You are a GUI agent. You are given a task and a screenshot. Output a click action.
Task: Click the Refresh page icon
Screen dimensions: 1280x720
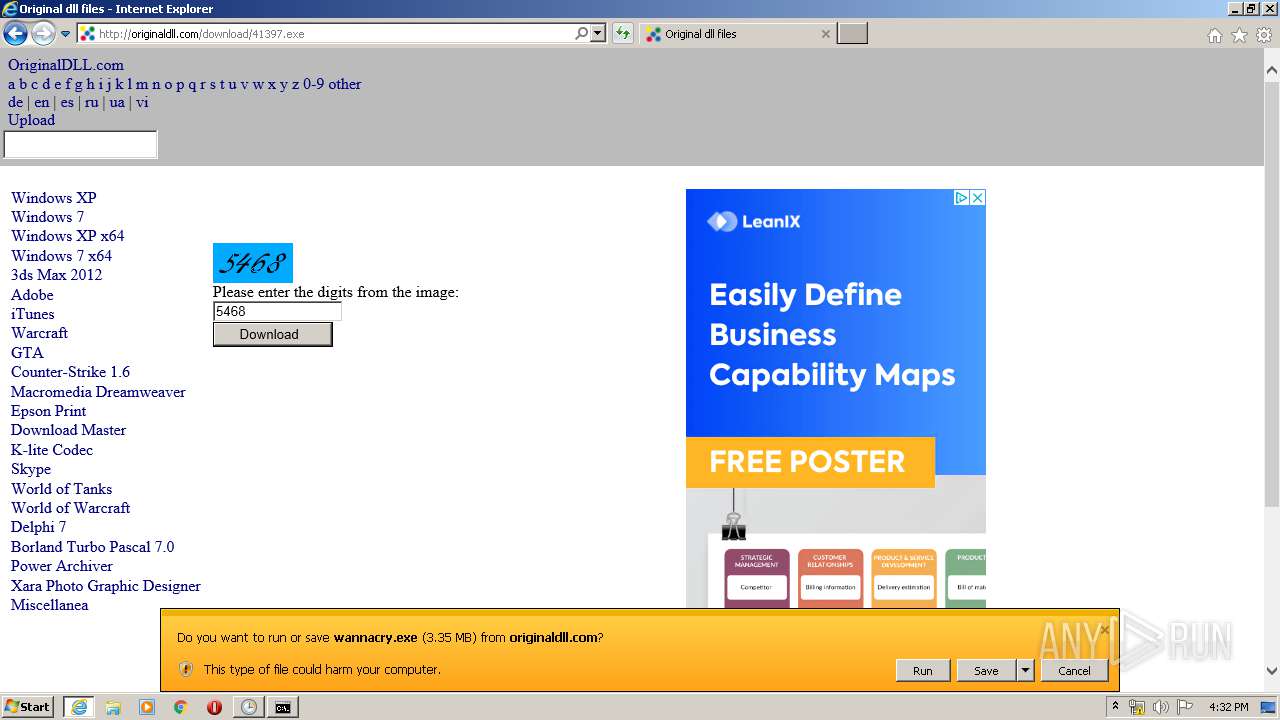(623, 34)
